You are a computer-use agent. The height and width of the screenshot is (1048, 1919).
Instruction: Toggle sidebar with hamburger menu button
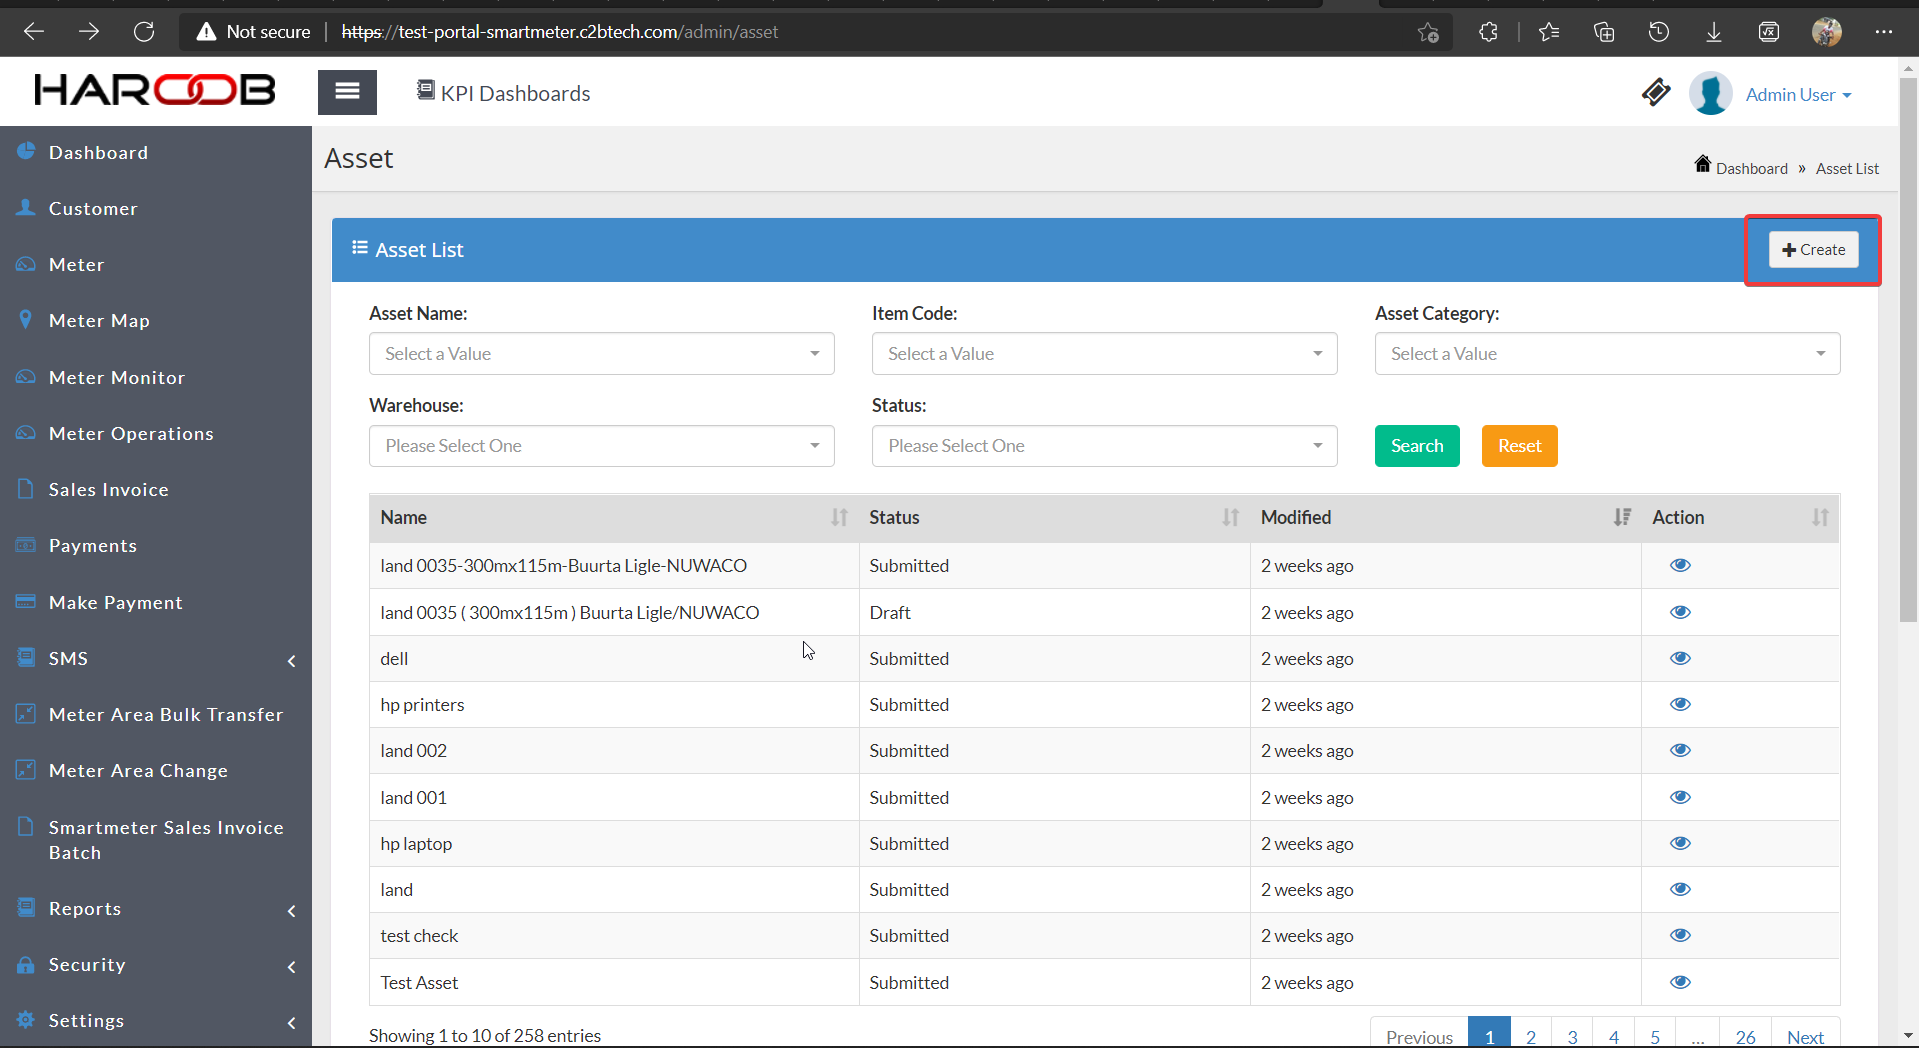pos(347,92)
